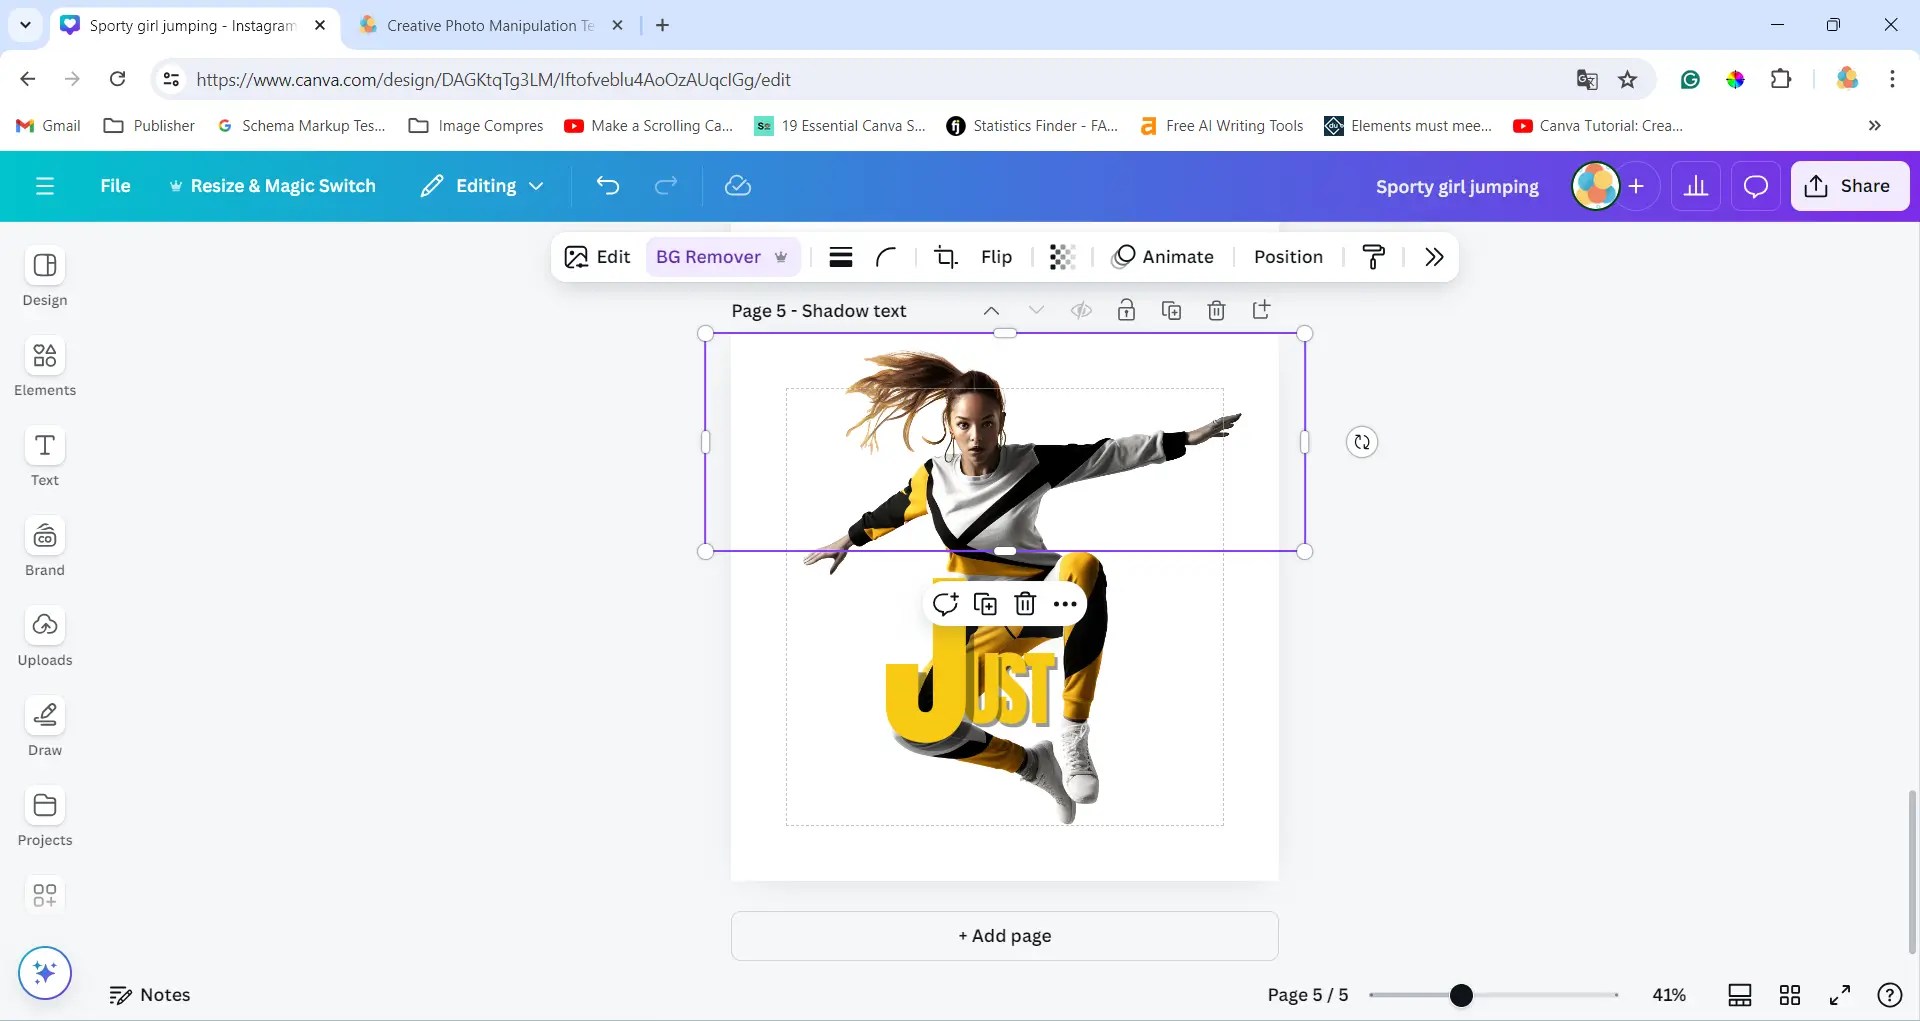Screen dimensions: 1920x1021
Task: Open the Uploads panel
Action: point(45,636)
